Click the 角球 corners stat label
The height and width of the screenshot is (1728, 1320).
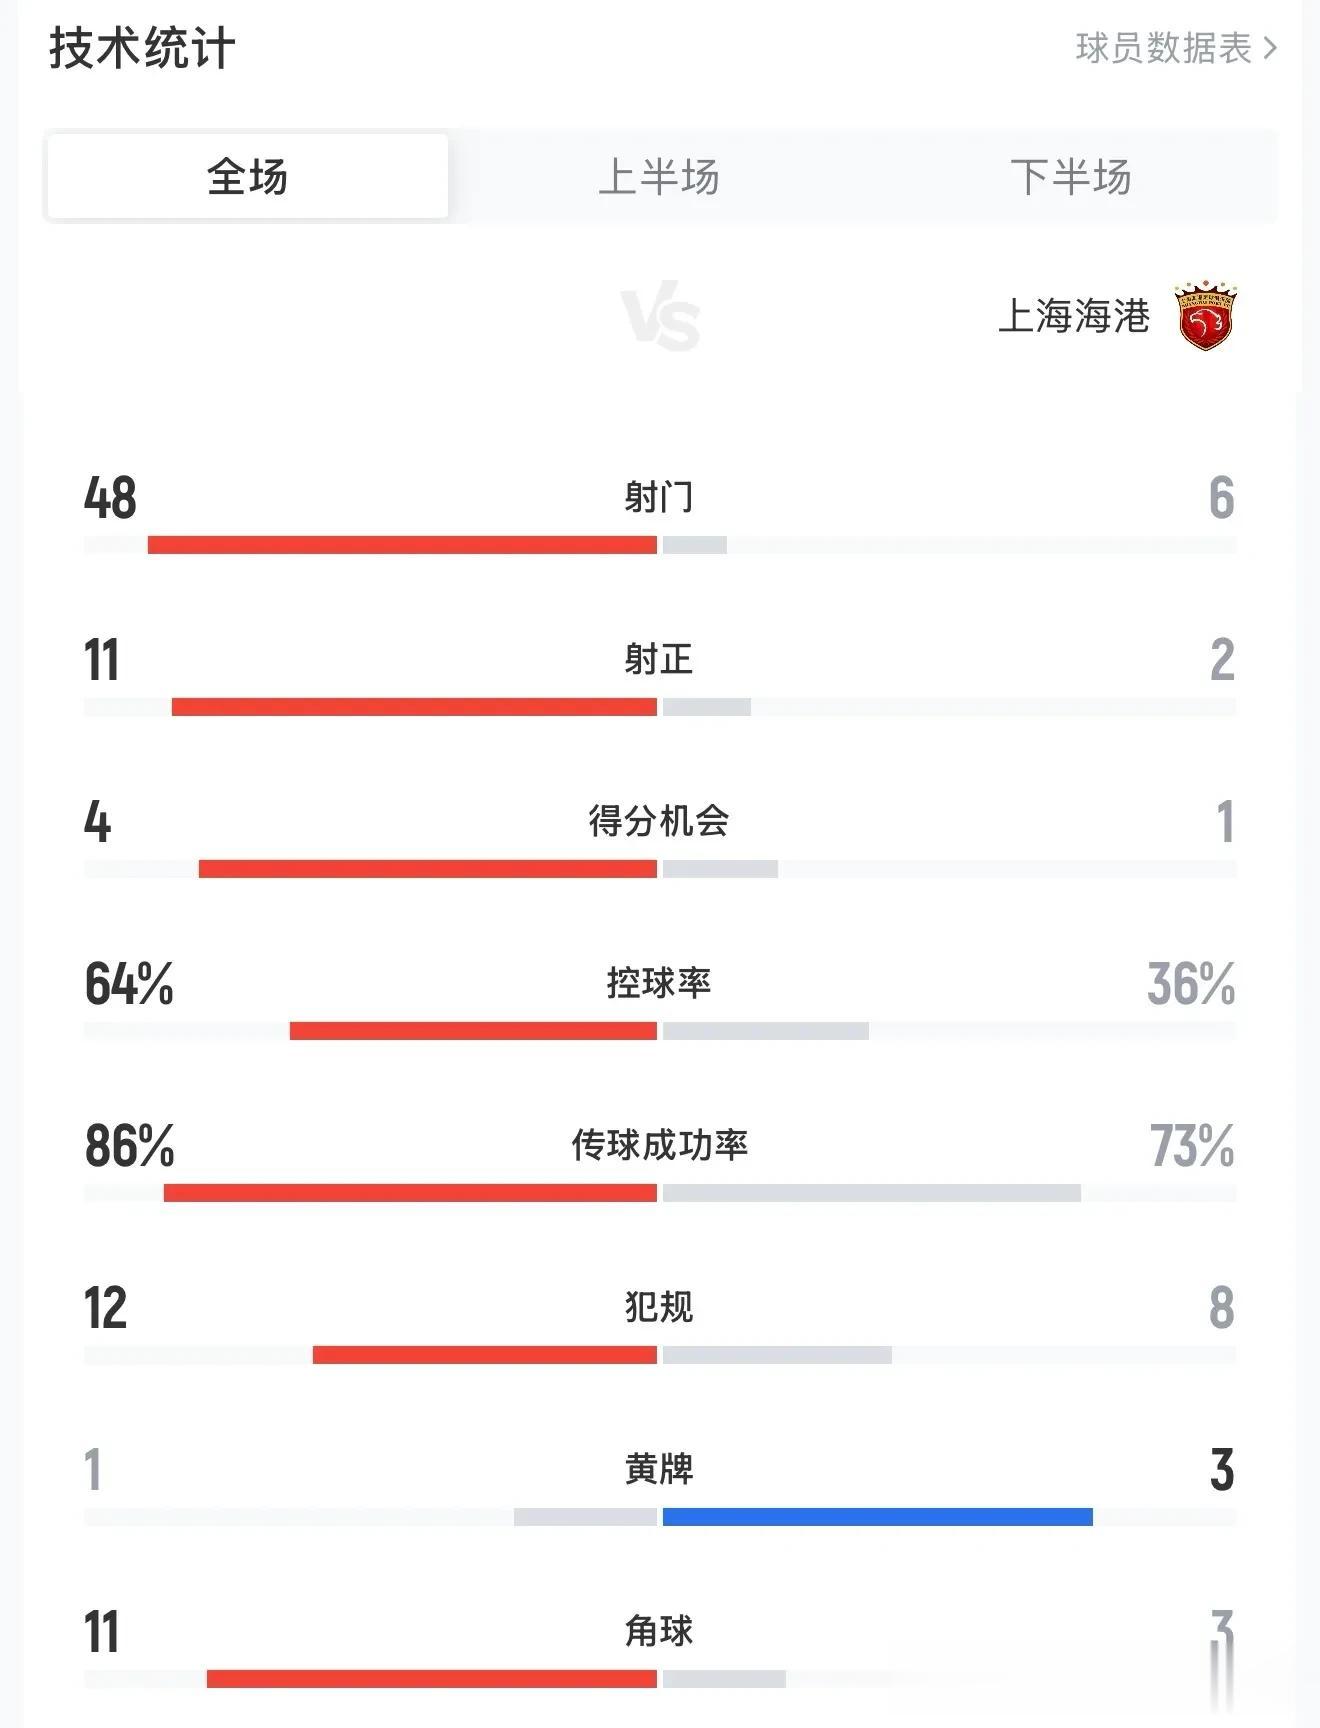coord(659,1631)
